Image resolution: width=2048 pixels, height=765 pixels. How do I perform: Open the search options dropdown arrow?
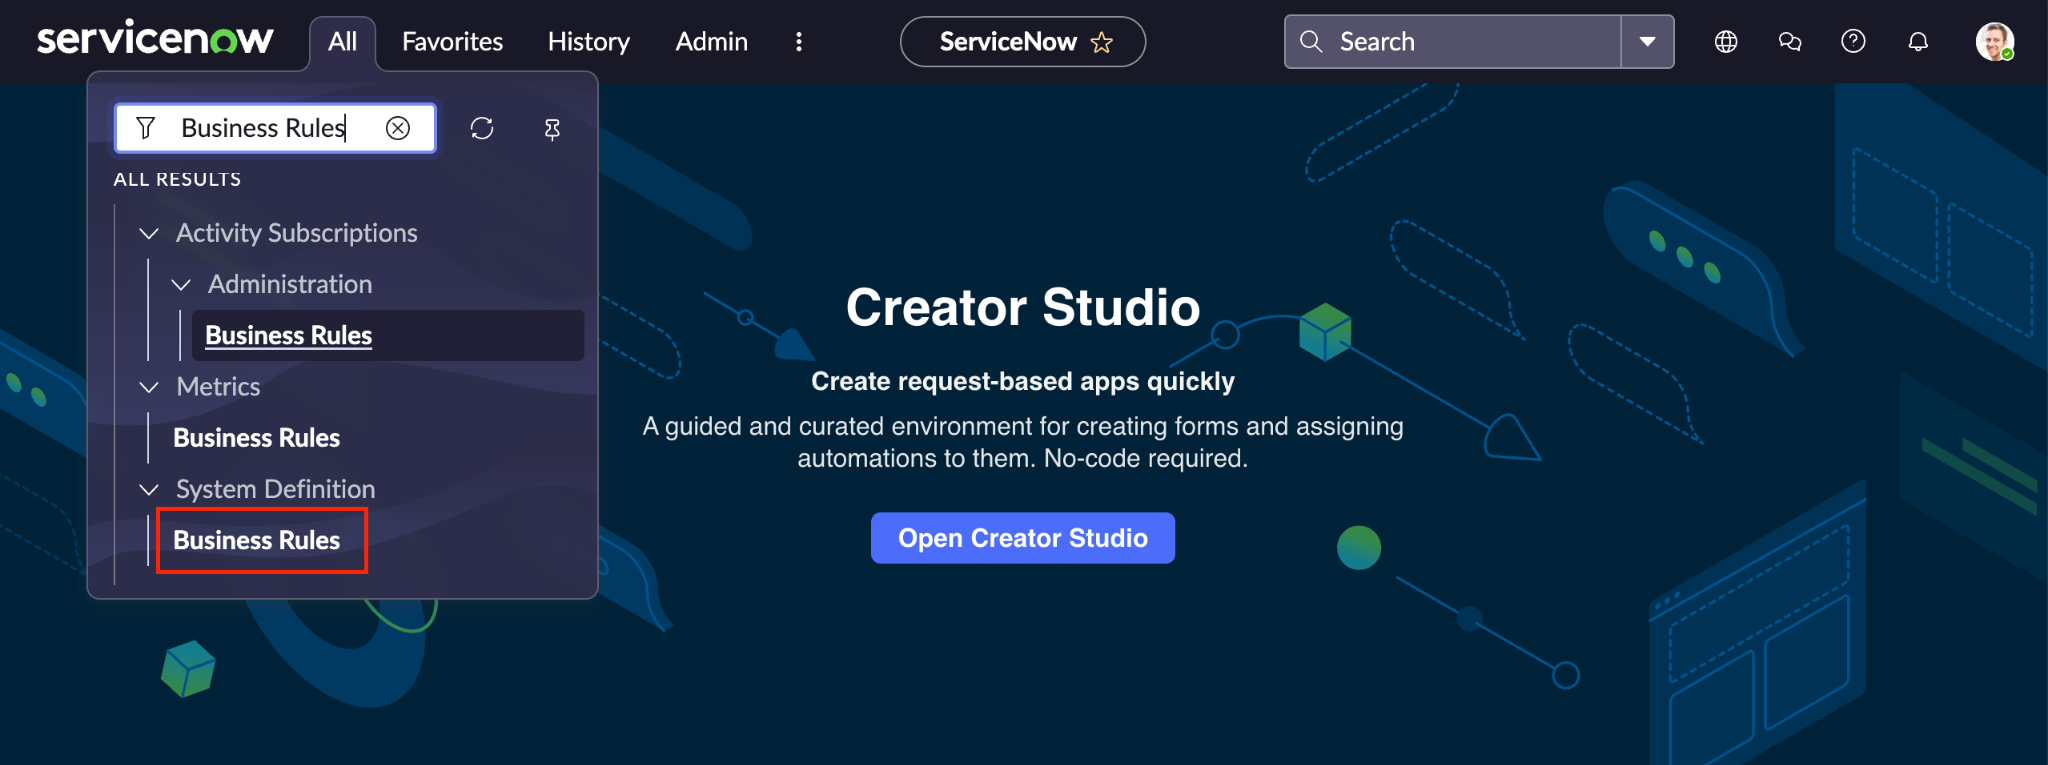[1647, 42]
